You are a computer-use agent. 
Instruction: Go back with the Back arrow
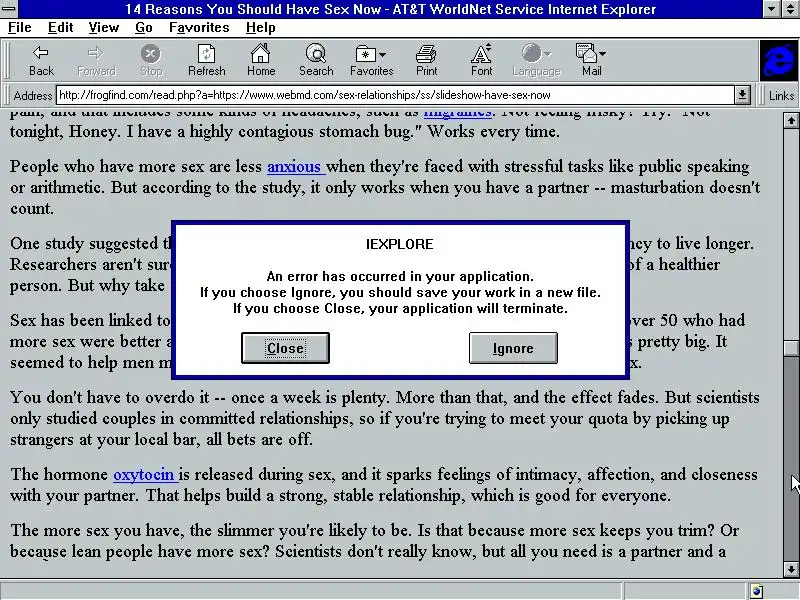point(41,60)
